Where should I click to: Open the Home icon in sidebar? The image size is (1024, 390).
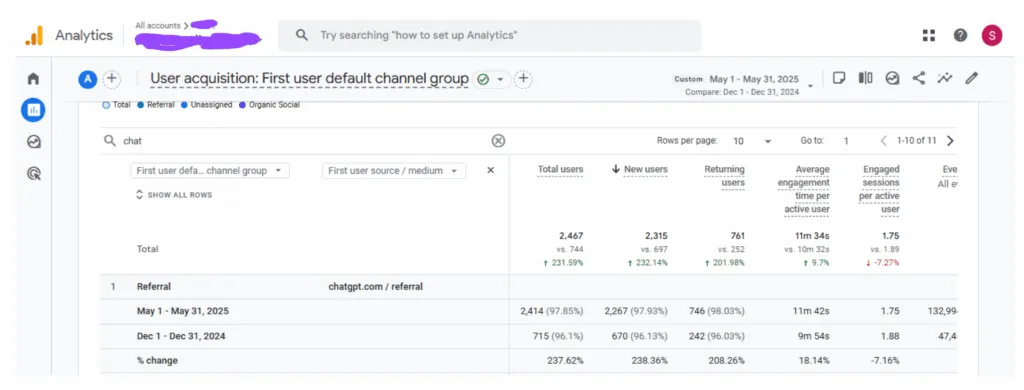coord(33,79)
